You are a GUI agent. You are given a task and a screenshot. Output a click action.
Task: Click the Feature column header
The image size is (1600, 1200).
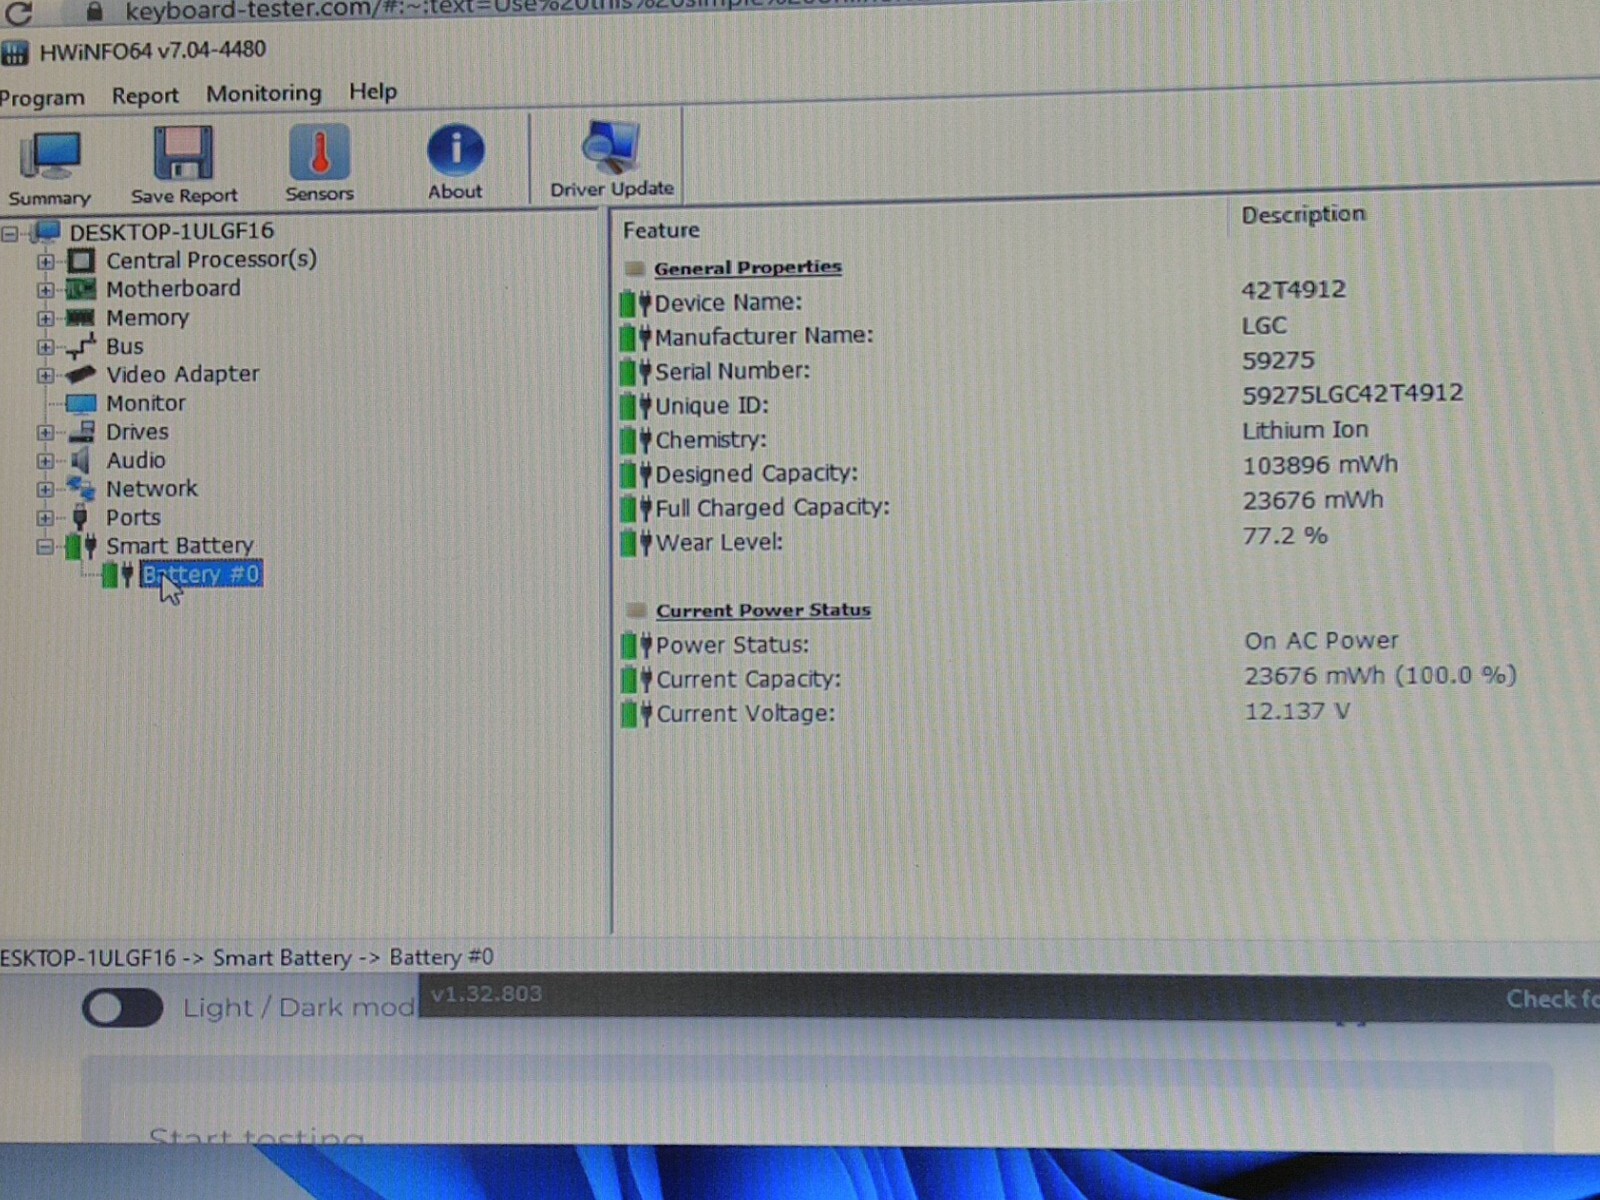pyautogui.click(x=661, y=230)
